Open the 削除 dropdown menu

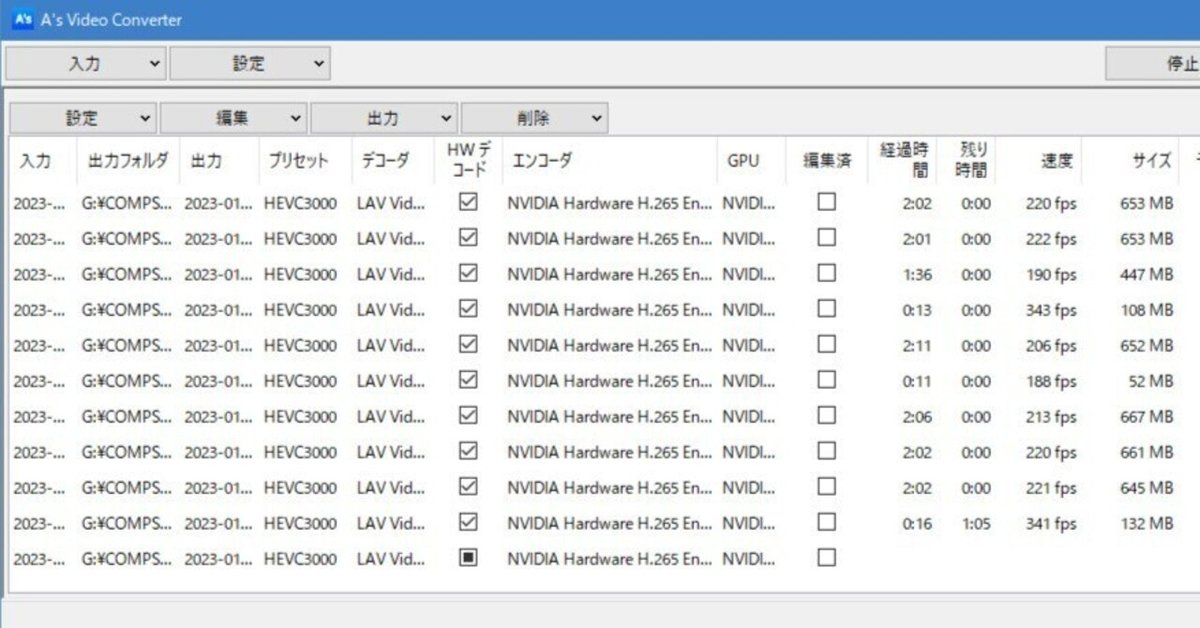pos(534,118)
